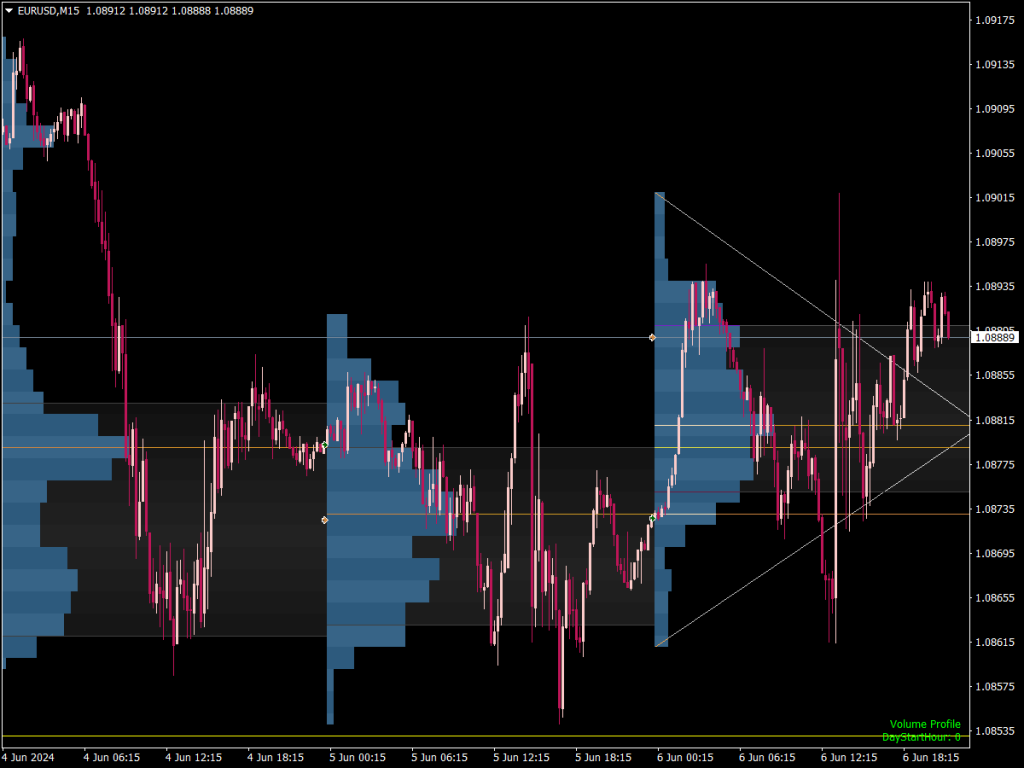Click the 4 Jun 2024 date label on the time axis
This screenshot has width=1024, height=768.
[28, 757]
